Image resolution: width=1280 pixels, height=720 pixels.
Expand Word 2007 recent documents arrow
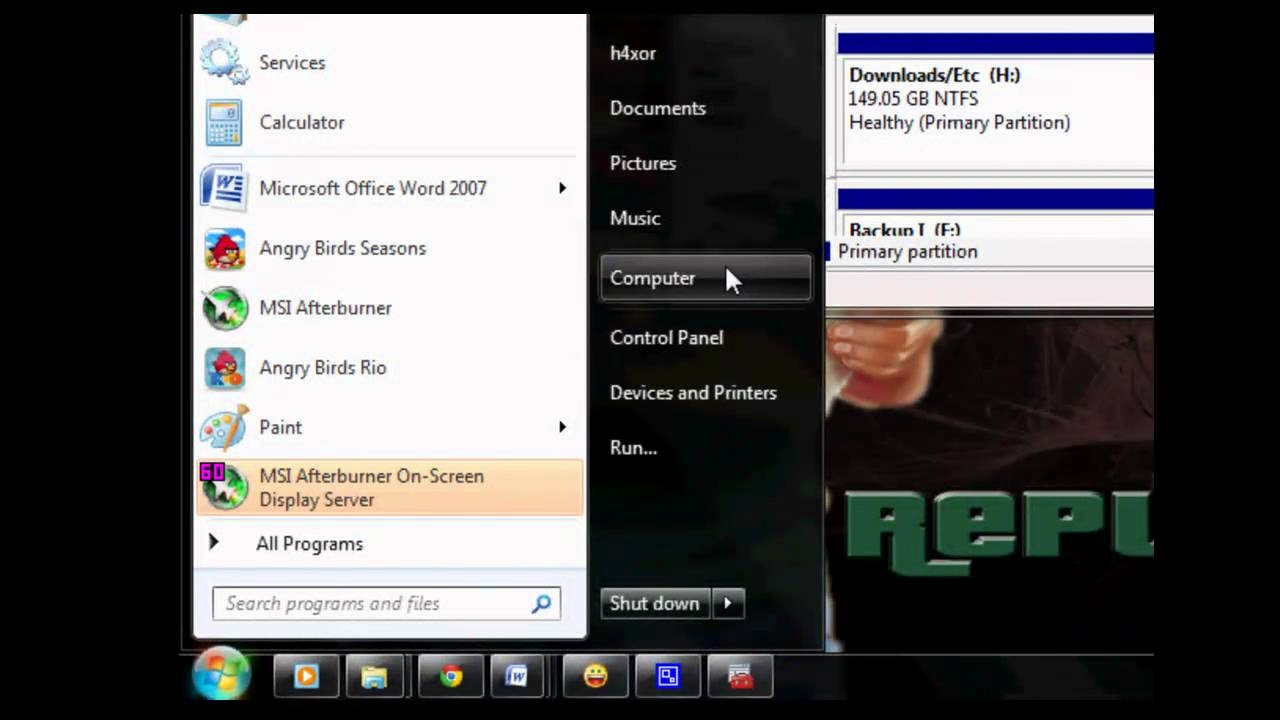pyautogui.click(x=562, y=188)
